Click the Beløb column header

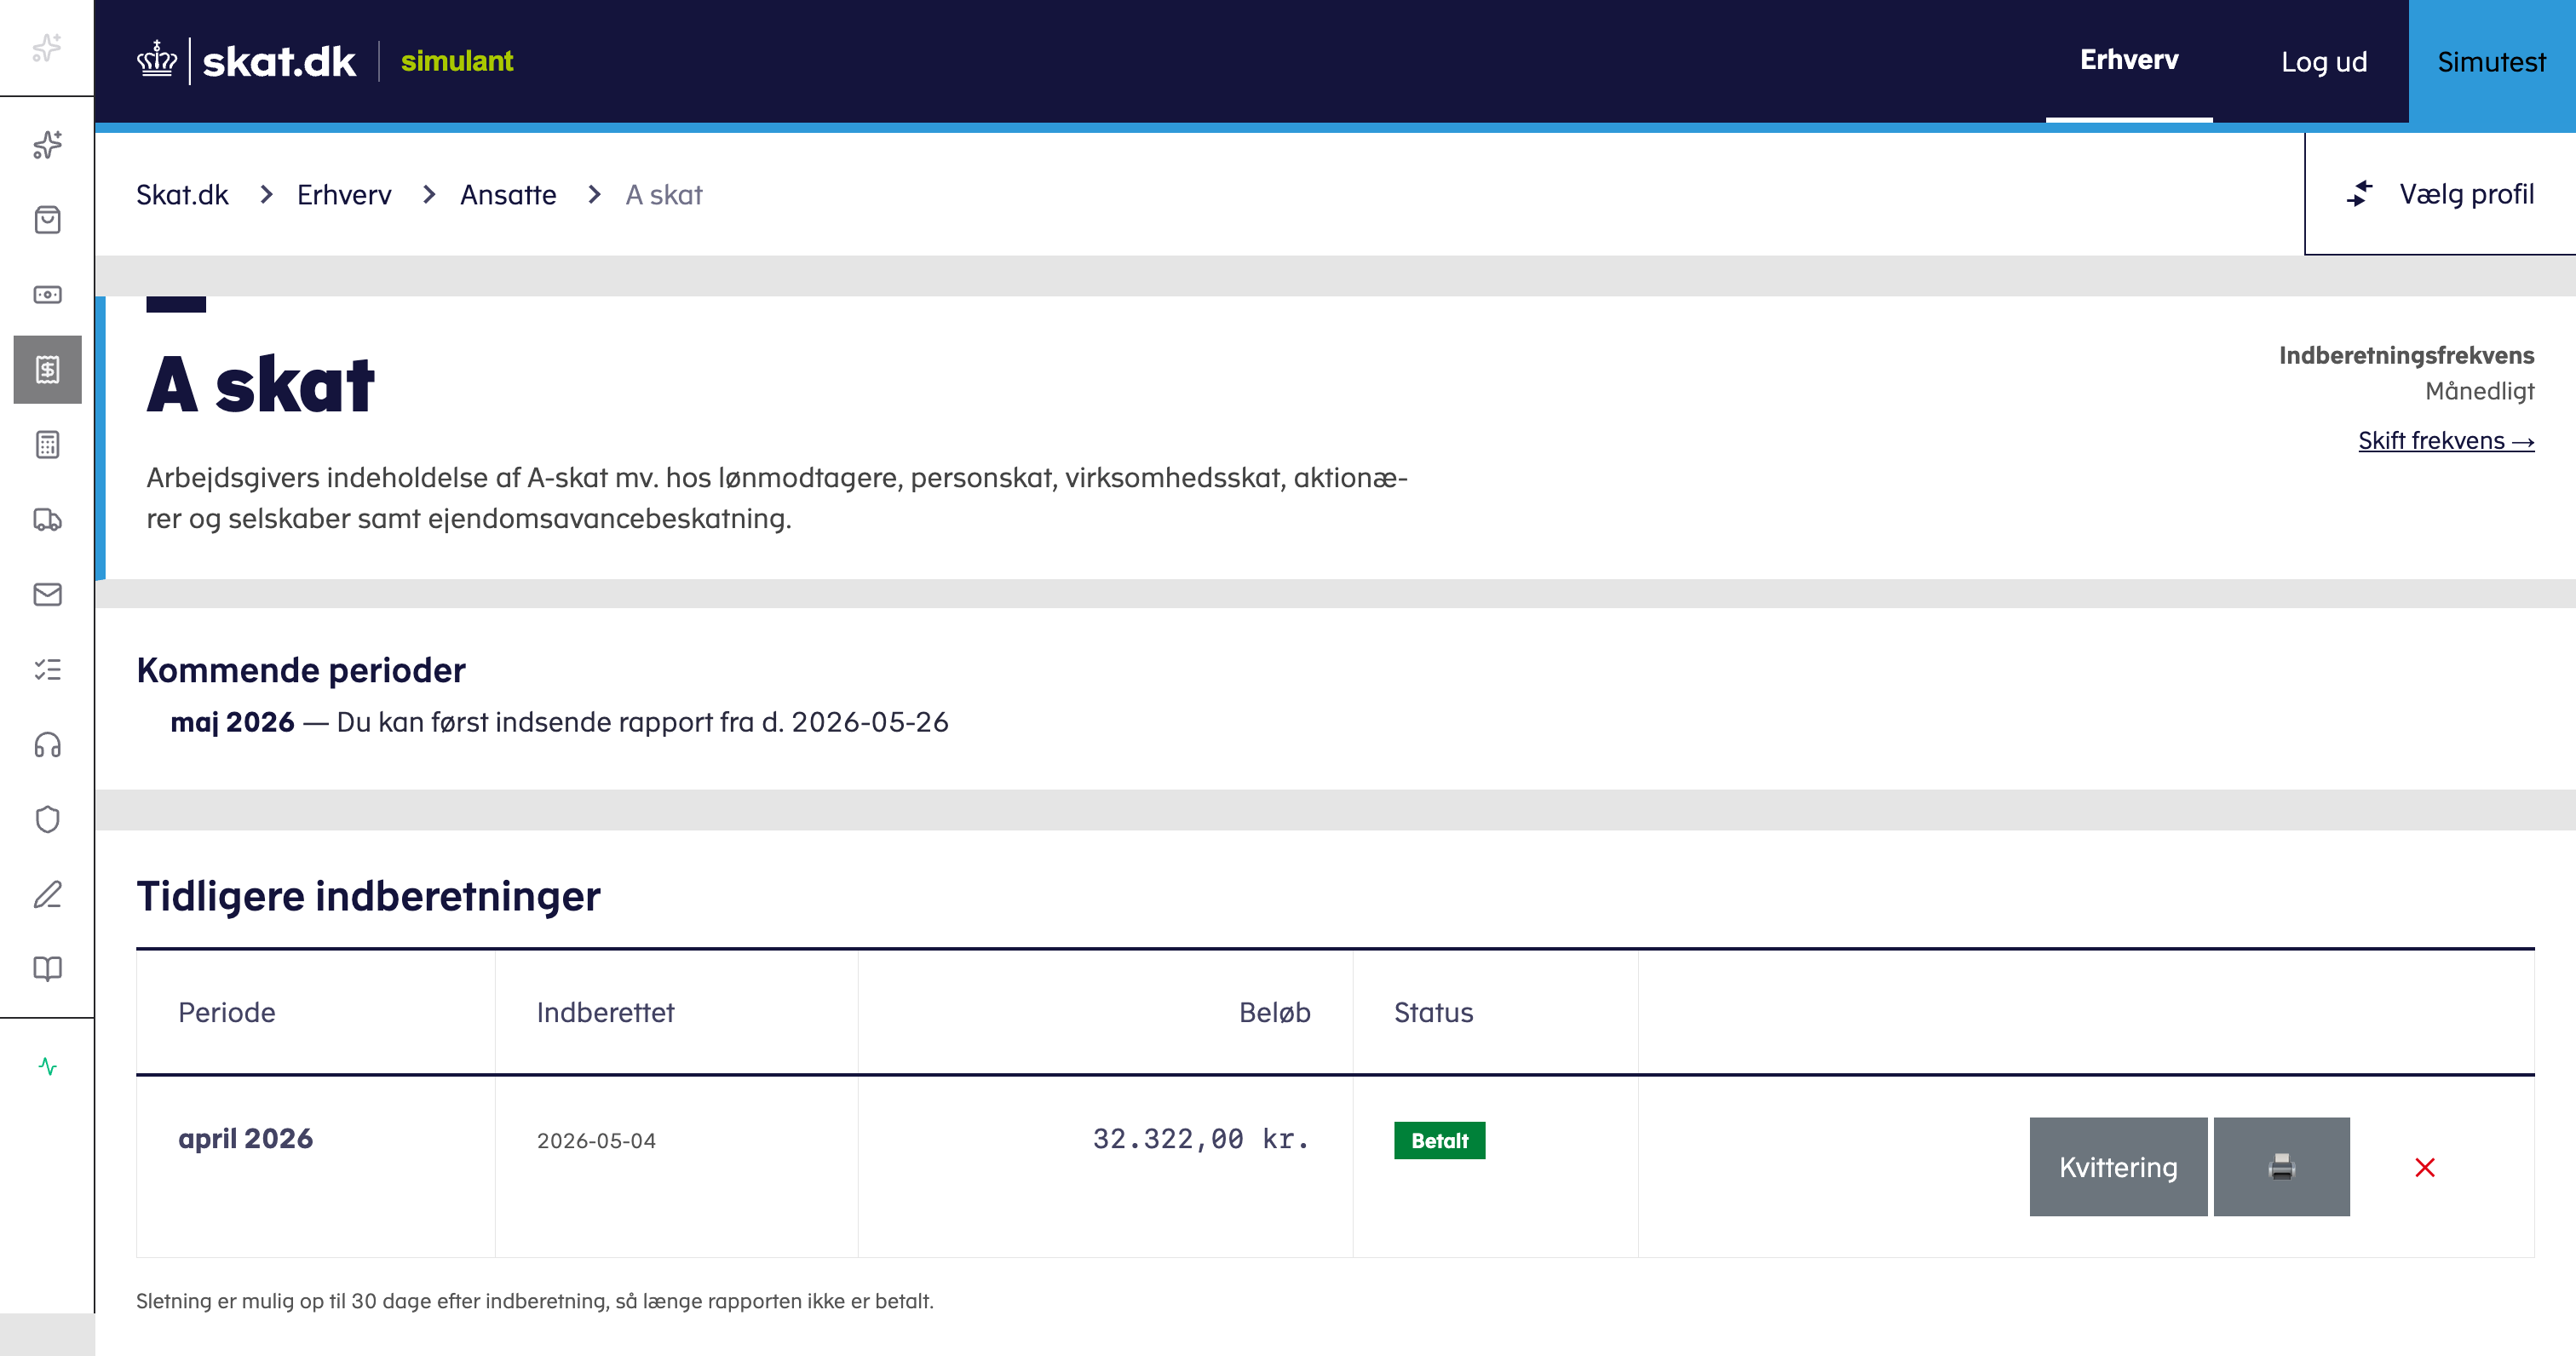point(1274,1012)
